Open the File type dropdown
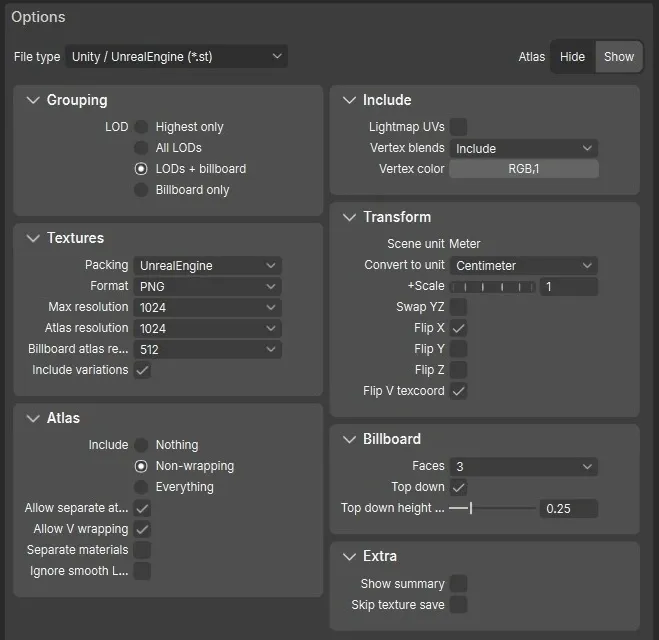This screenshot has width=659, height=640. (x=176, y=57)
